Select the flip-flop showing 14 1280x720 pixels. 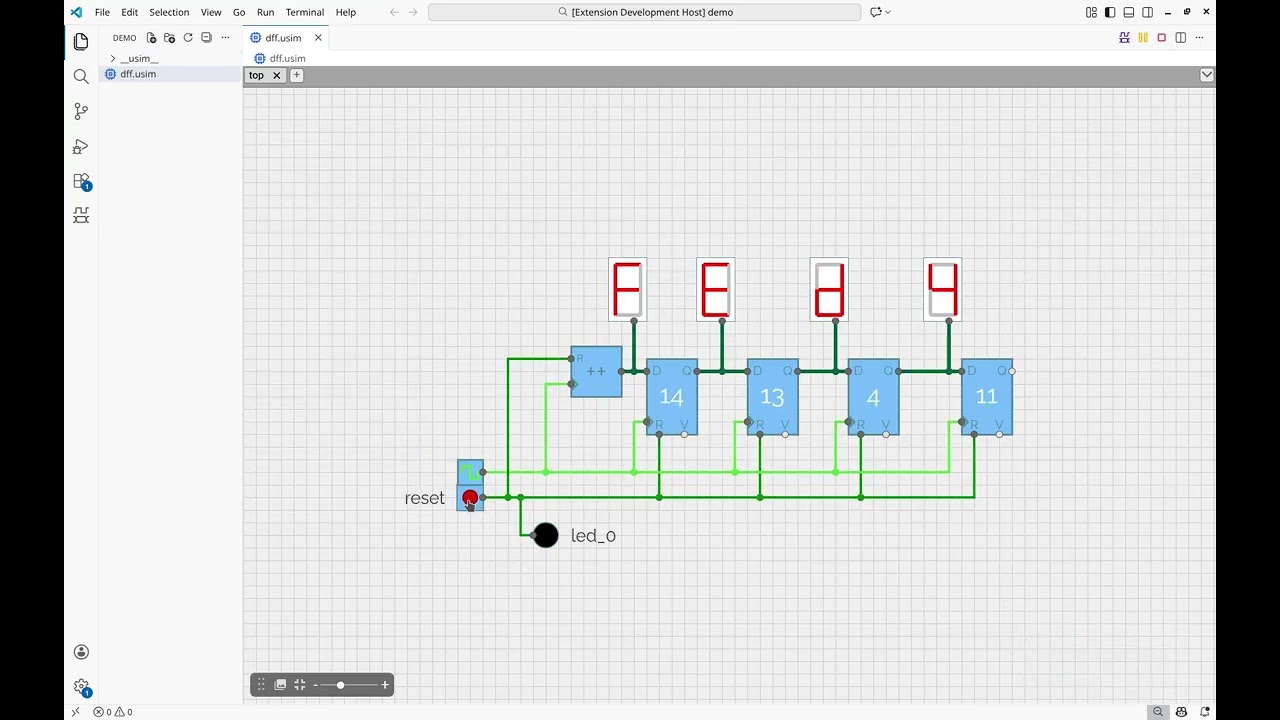click(x=672, y=397)
